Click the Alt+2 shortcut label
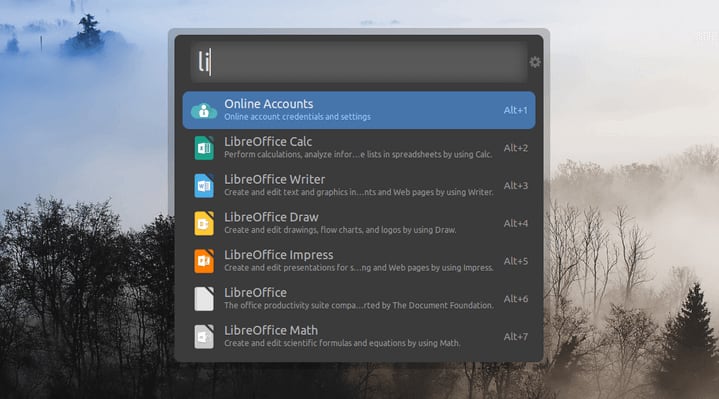The width and height of the screenshot is (719, 399). coord(516,148)
